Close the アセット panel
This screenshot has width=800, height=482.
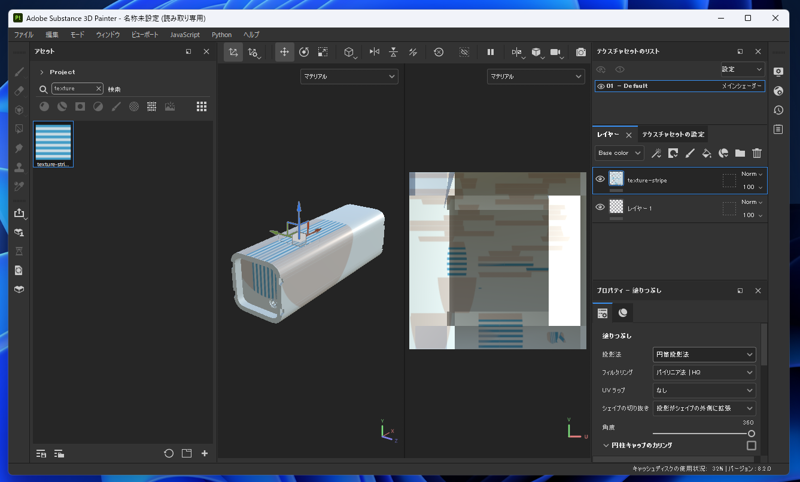[206, 52]
